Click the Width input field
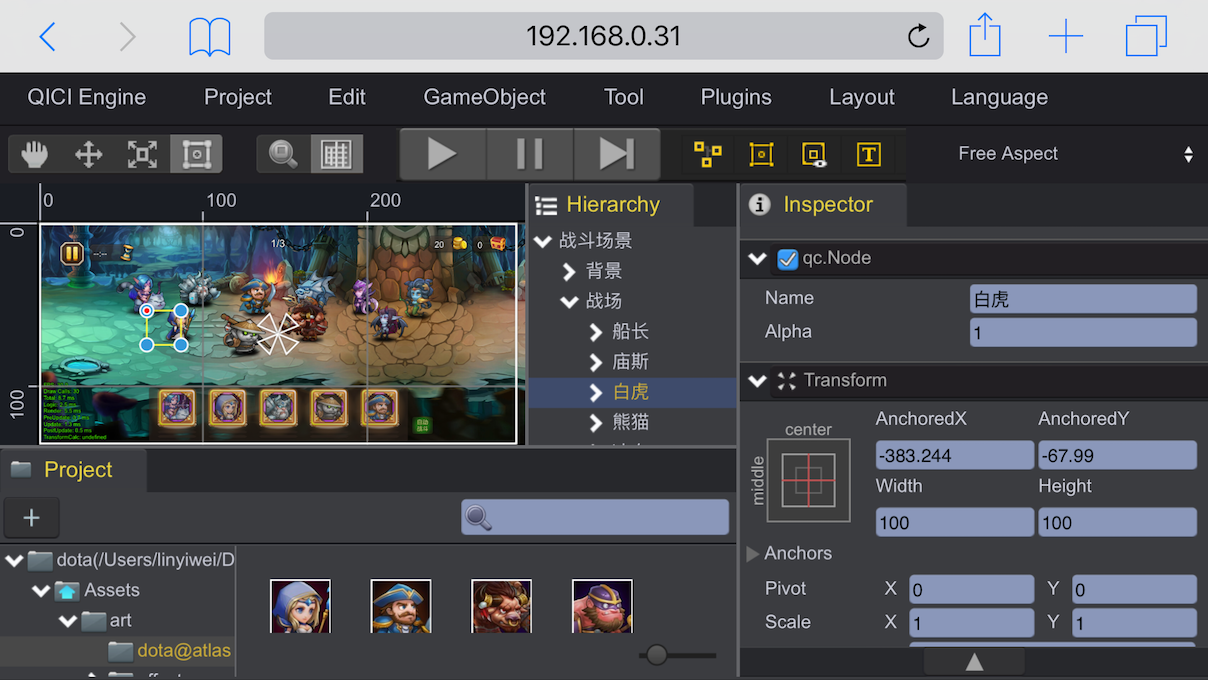This screenshot has height=680, width=1208. [955, 522]
